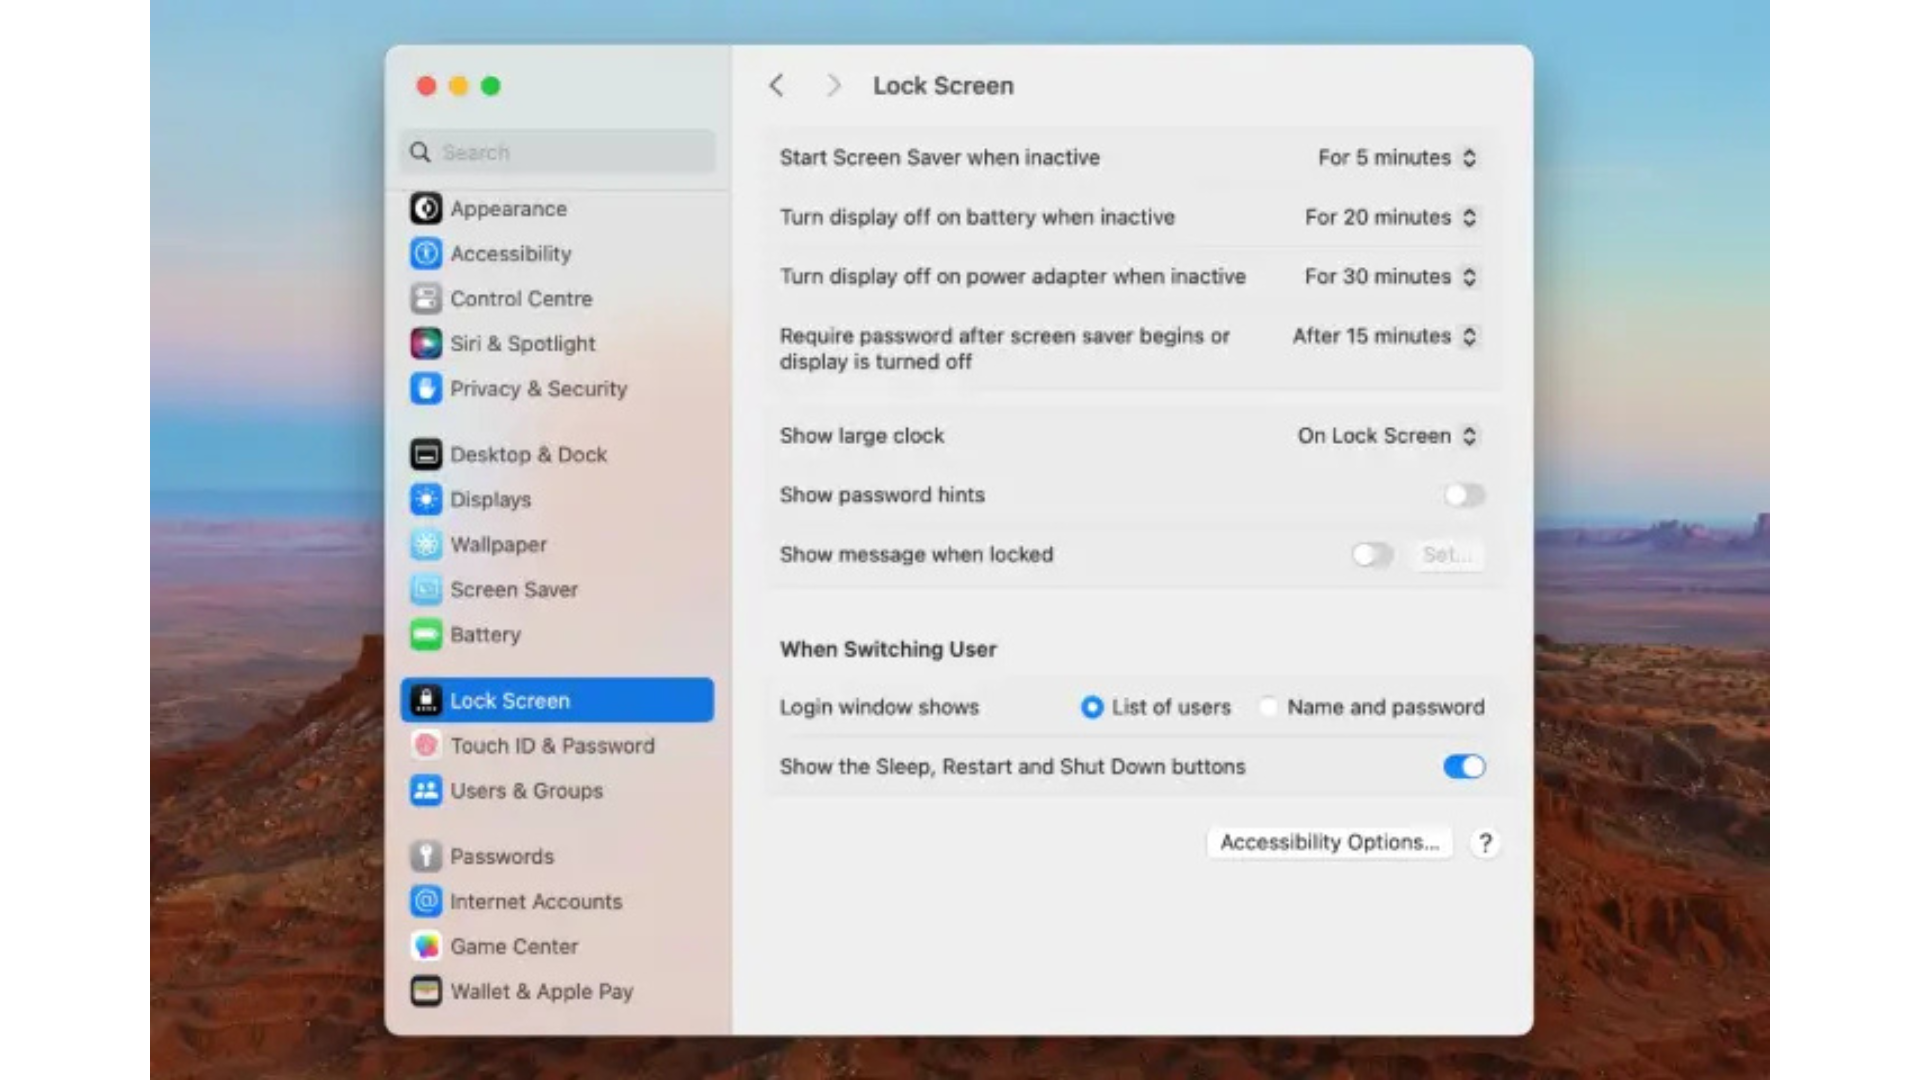Click the Touch ID fingerprint icon
This screenshot has width=1920, height=1080.
click(x=426, y=746)
